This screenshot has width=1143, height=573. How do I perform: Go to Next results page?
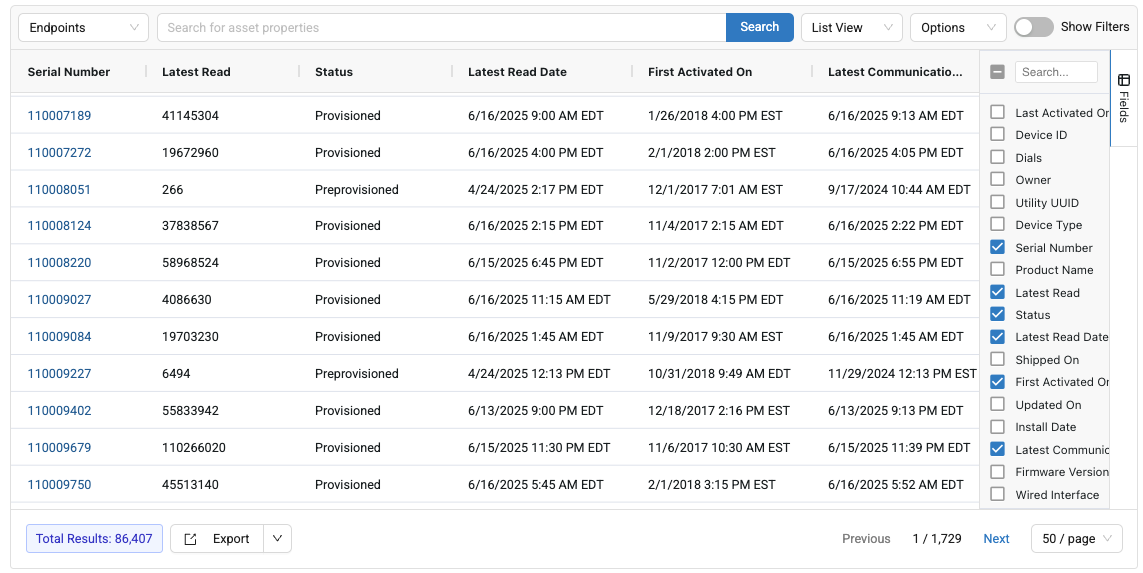(996, 539)
